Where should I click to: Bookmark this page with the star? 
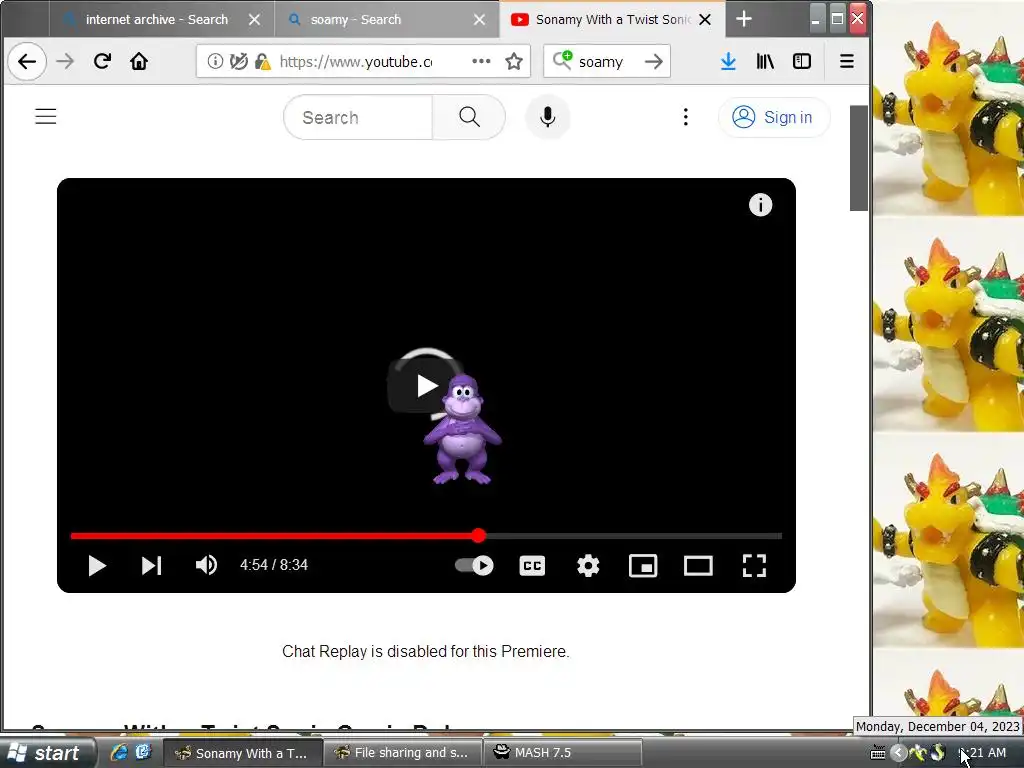[x=514, y=61]
